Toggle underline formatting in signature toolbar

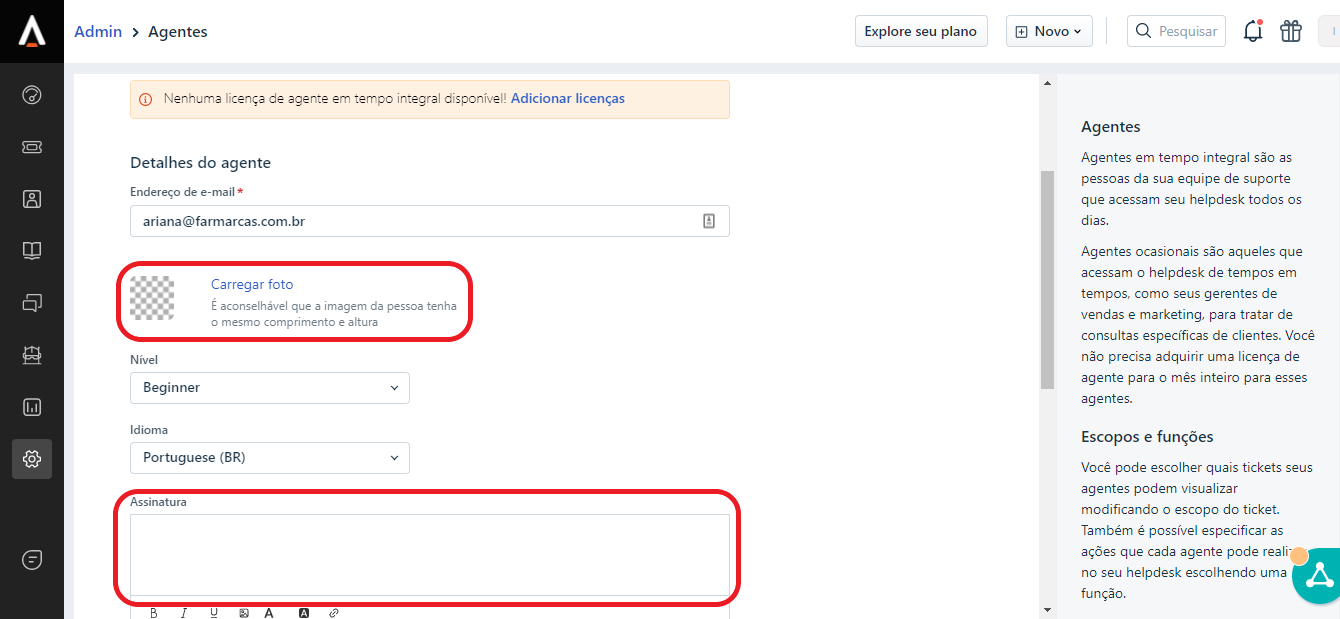coord(214,612)
